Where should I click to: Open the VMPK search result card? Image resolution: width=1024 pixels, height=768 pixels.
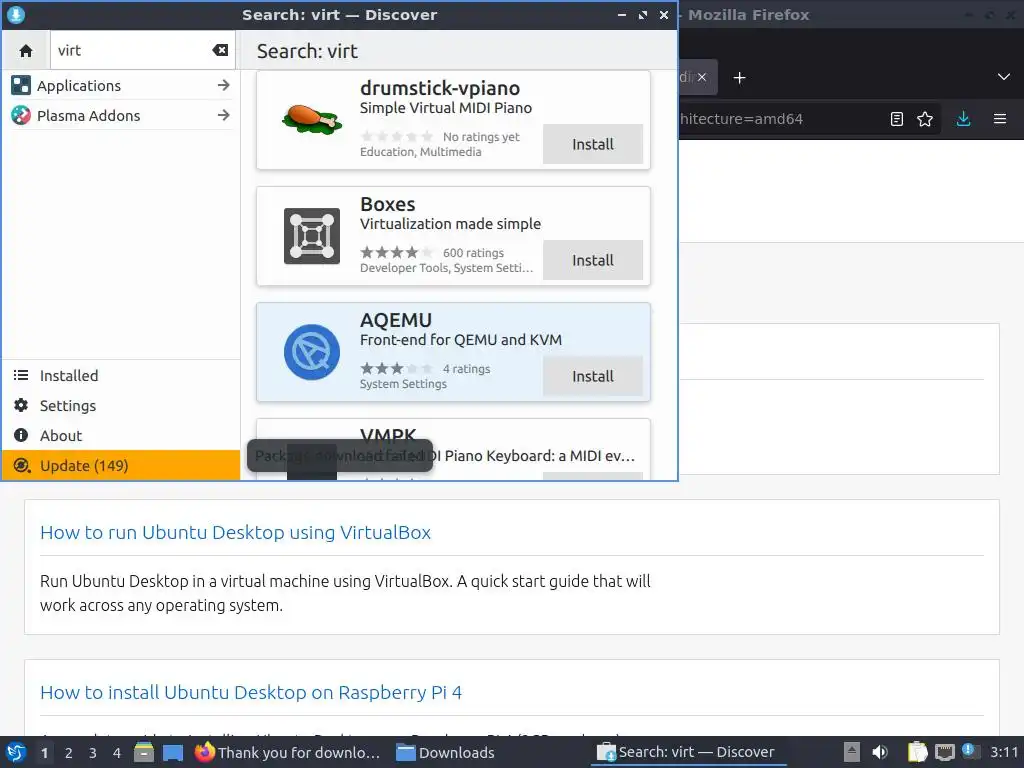click(x=453, y=449)
